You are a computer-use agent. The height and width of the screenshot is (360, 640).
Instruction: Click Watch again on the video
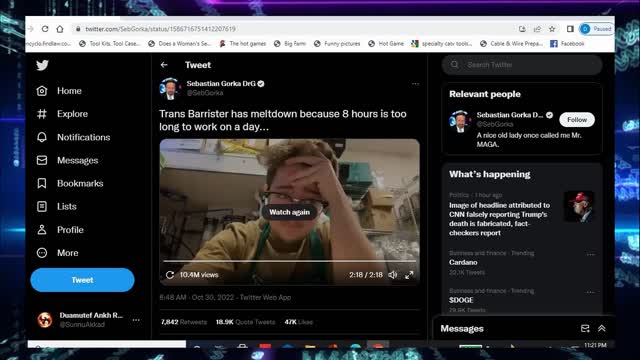[289, 212]
